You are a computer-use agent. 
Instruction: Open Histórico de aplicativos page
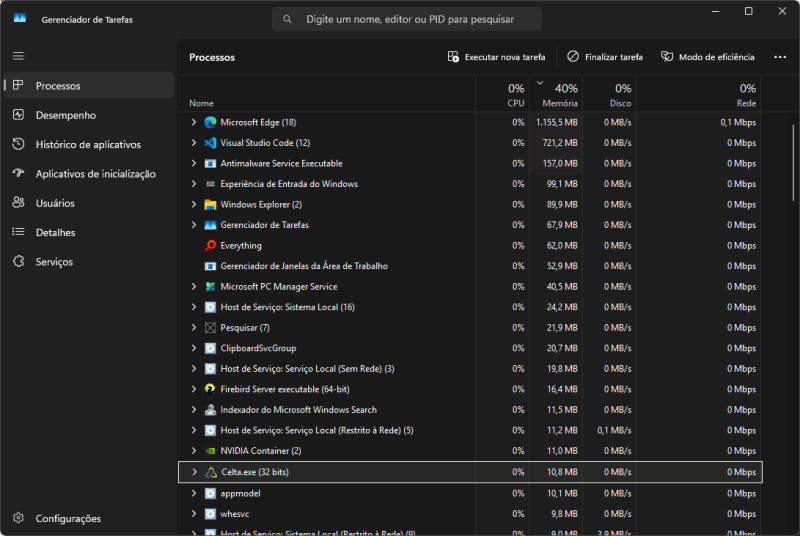pyautogui.click(x=88, y=144)
